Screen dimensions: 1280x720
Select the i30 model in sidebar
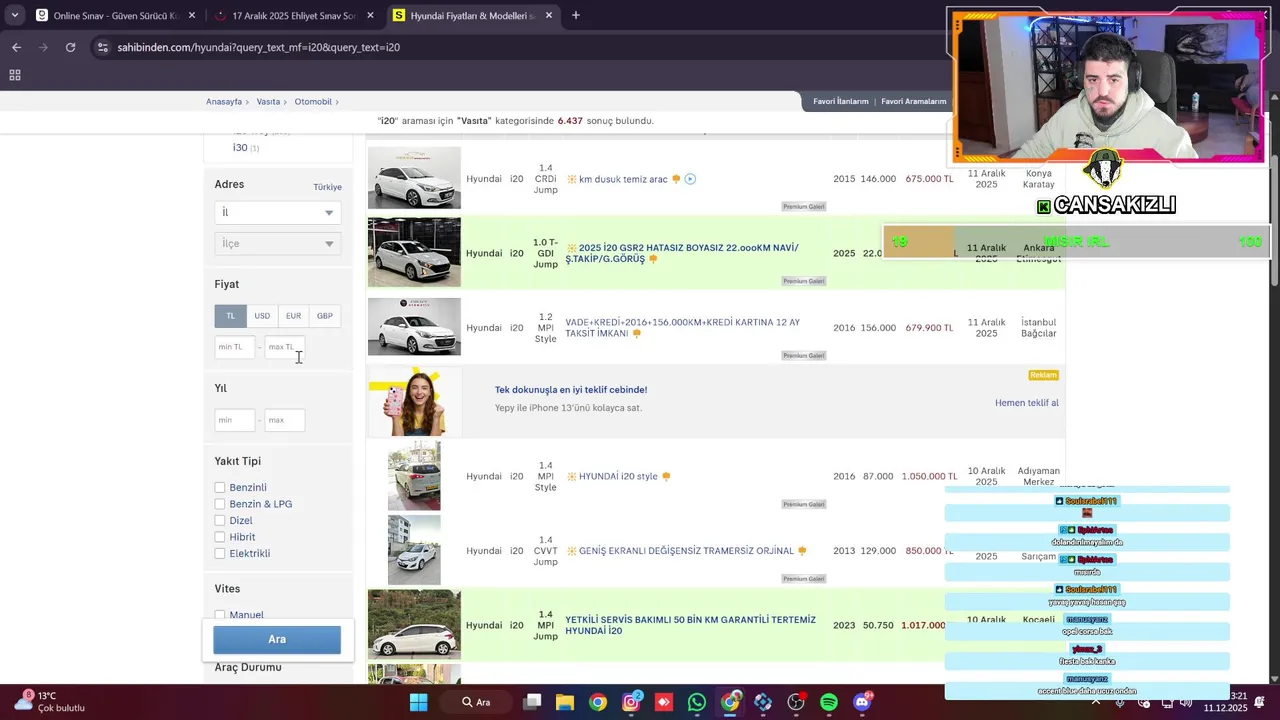(x=240, y=147)
